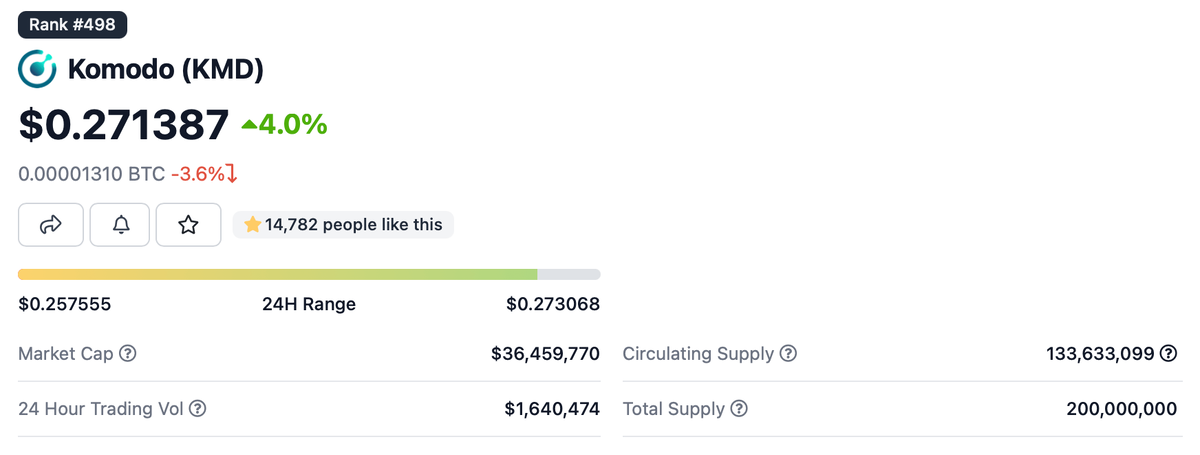The image size is (1200, 455).
Task: Click the share arrow button
Action: click(51, 225)
